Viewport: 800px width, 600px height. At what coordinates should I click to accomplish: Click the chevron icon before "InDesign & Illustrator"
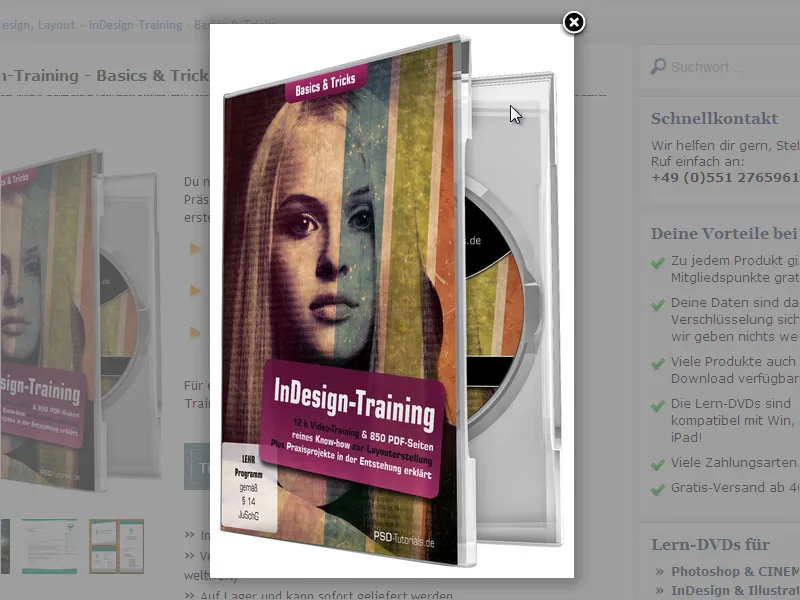pyautogui.click(x=660, y=590)
